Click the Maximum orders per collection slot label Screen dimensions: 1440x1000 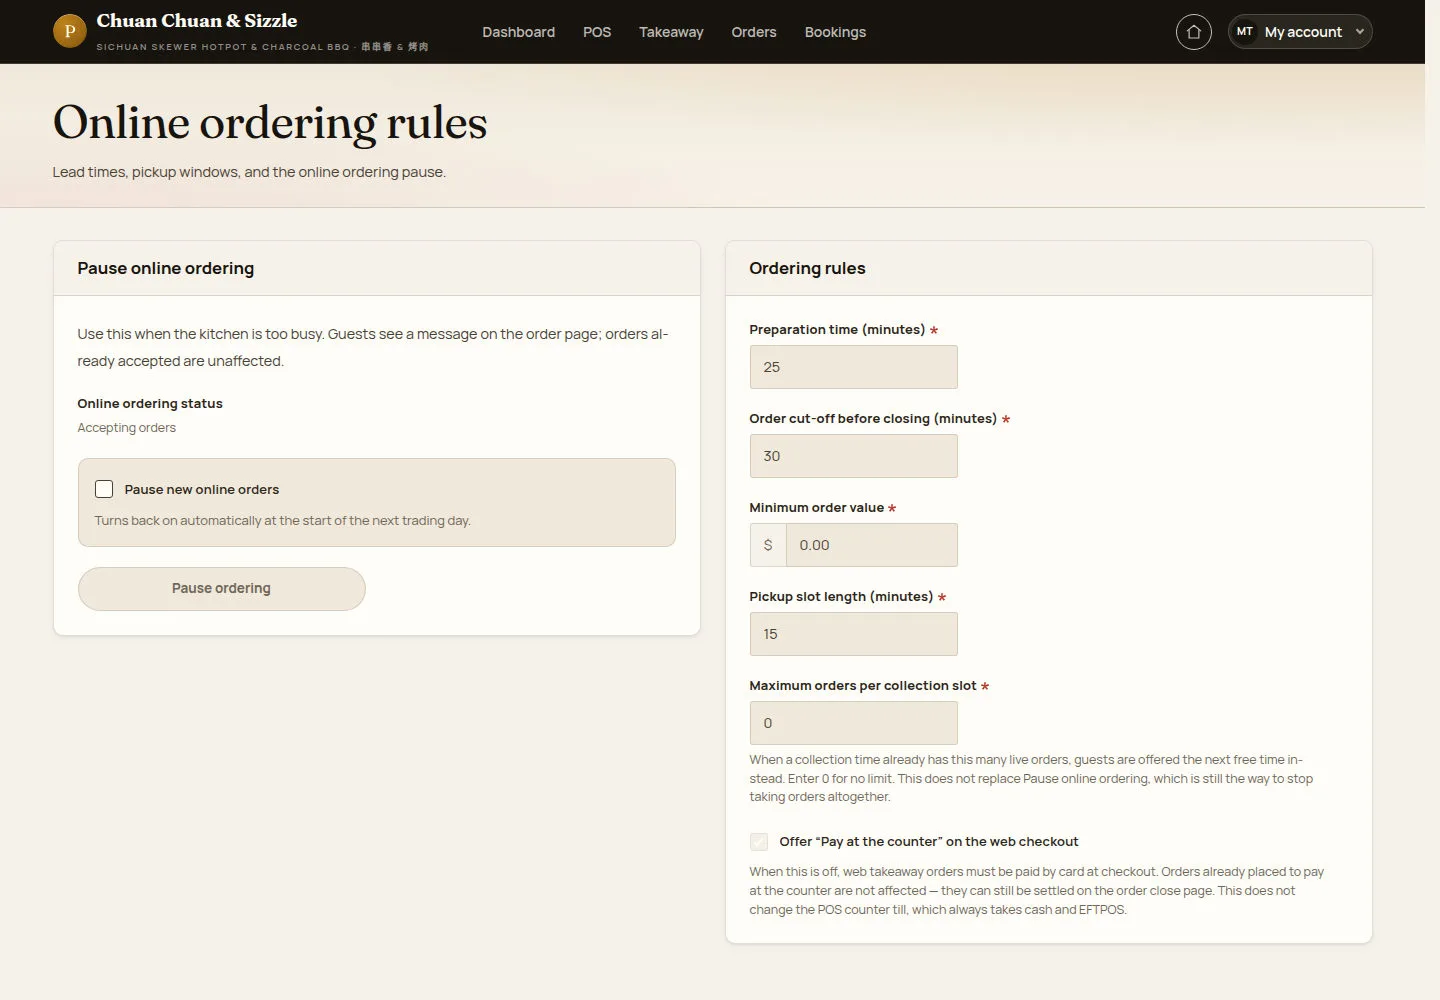tap(863, 686)
